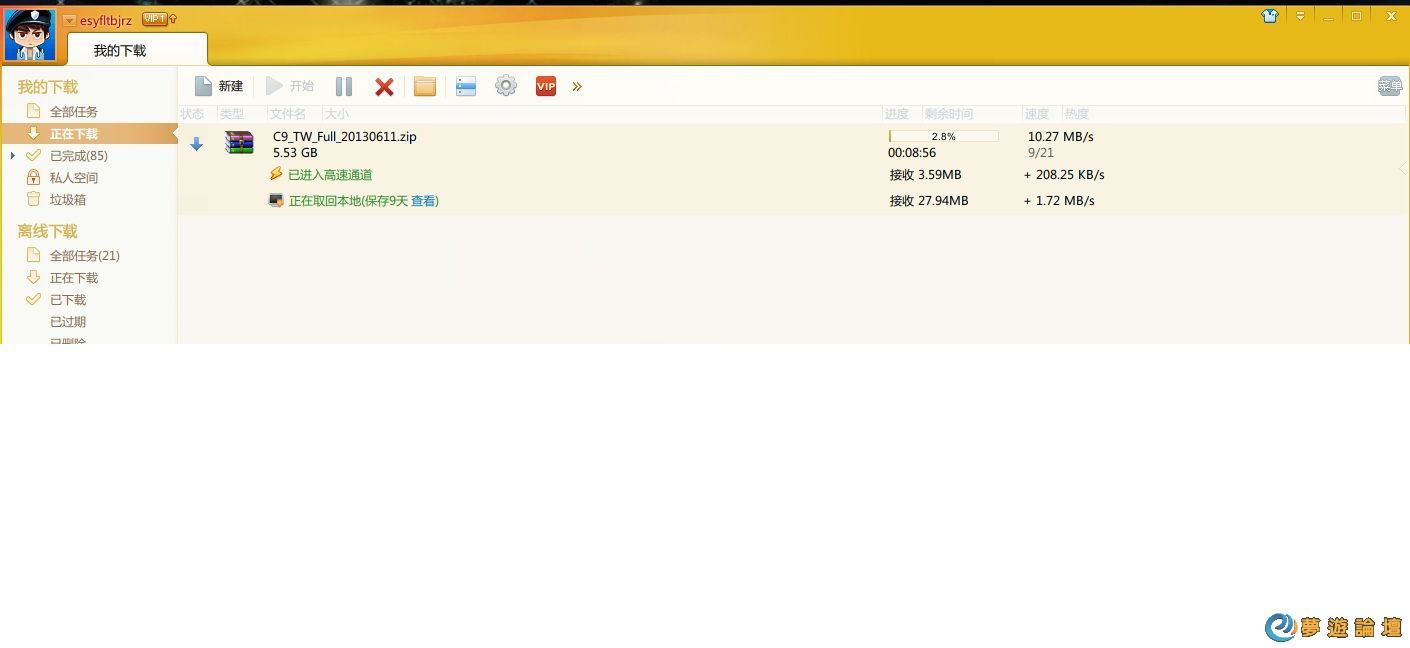
Task: Open the title bar dropdown menu arrow
Action: click(x=1300, y=16)
